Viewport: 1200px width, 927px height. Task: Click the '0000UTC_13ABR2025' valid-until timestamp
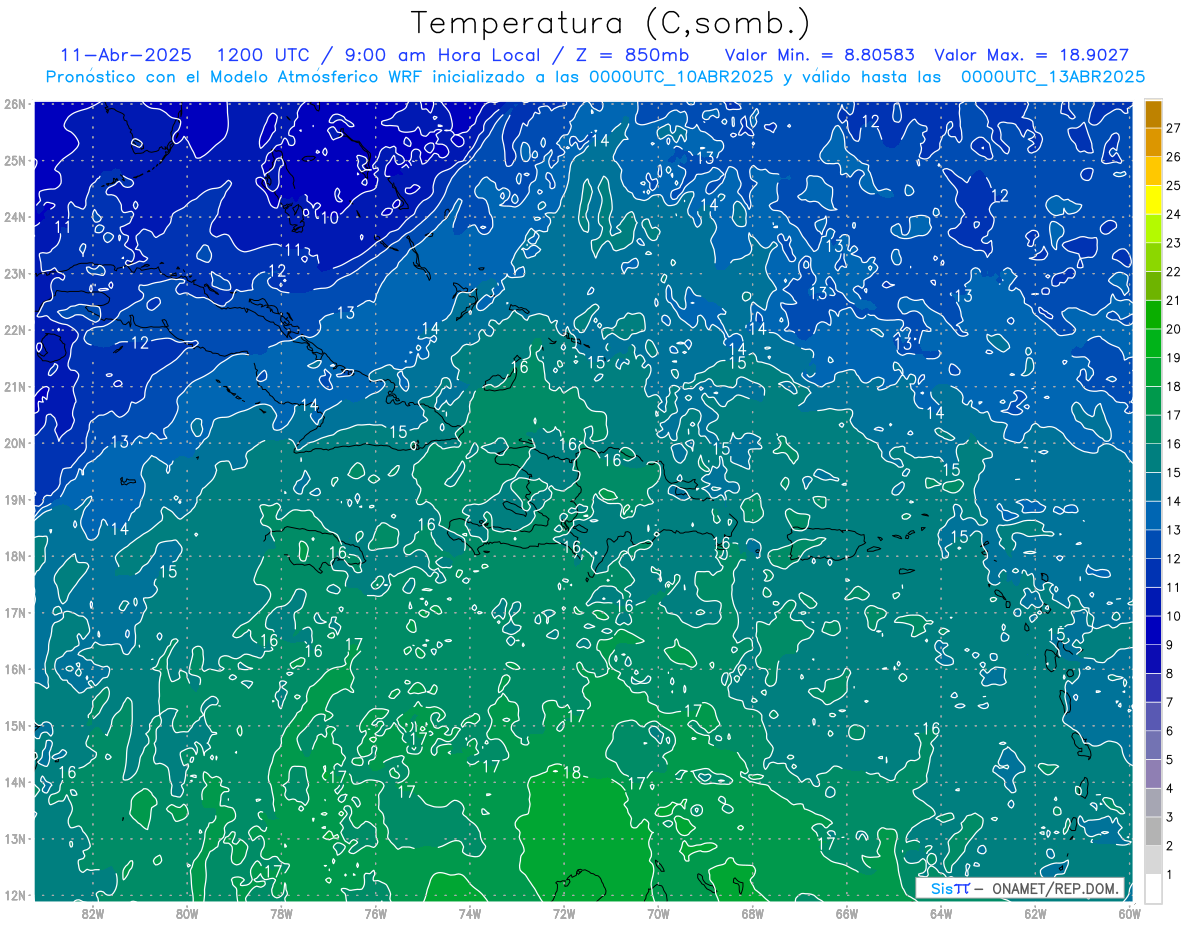(1053, 76)
